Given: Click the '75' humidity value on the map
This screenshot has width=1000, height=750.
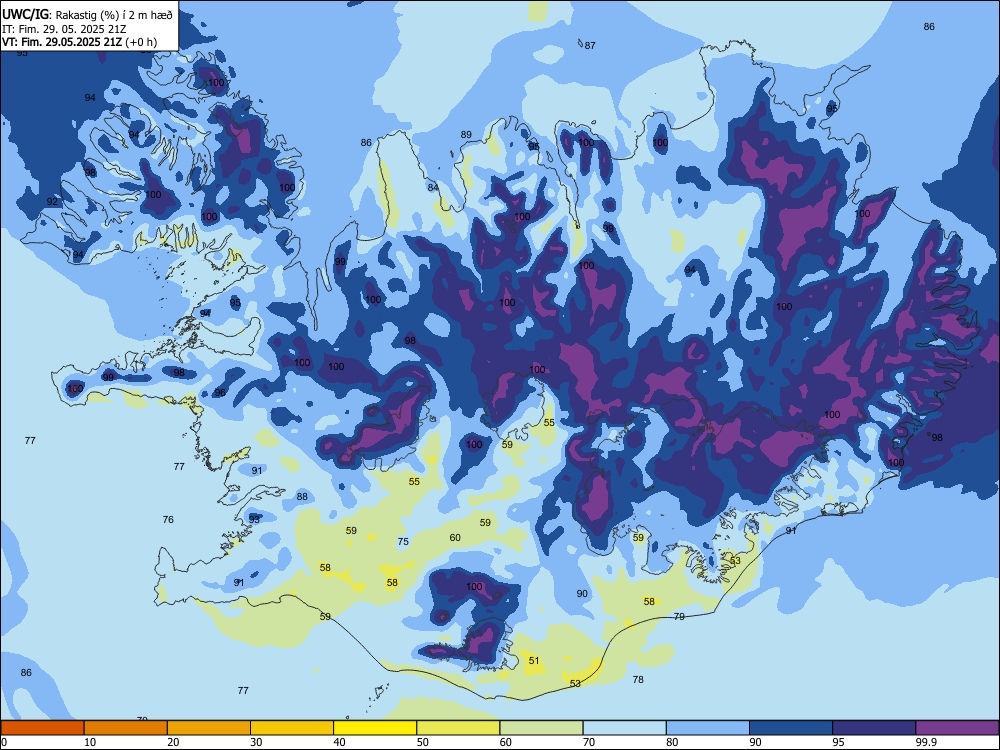Looking at the screenshot, I should pos(403,541).
